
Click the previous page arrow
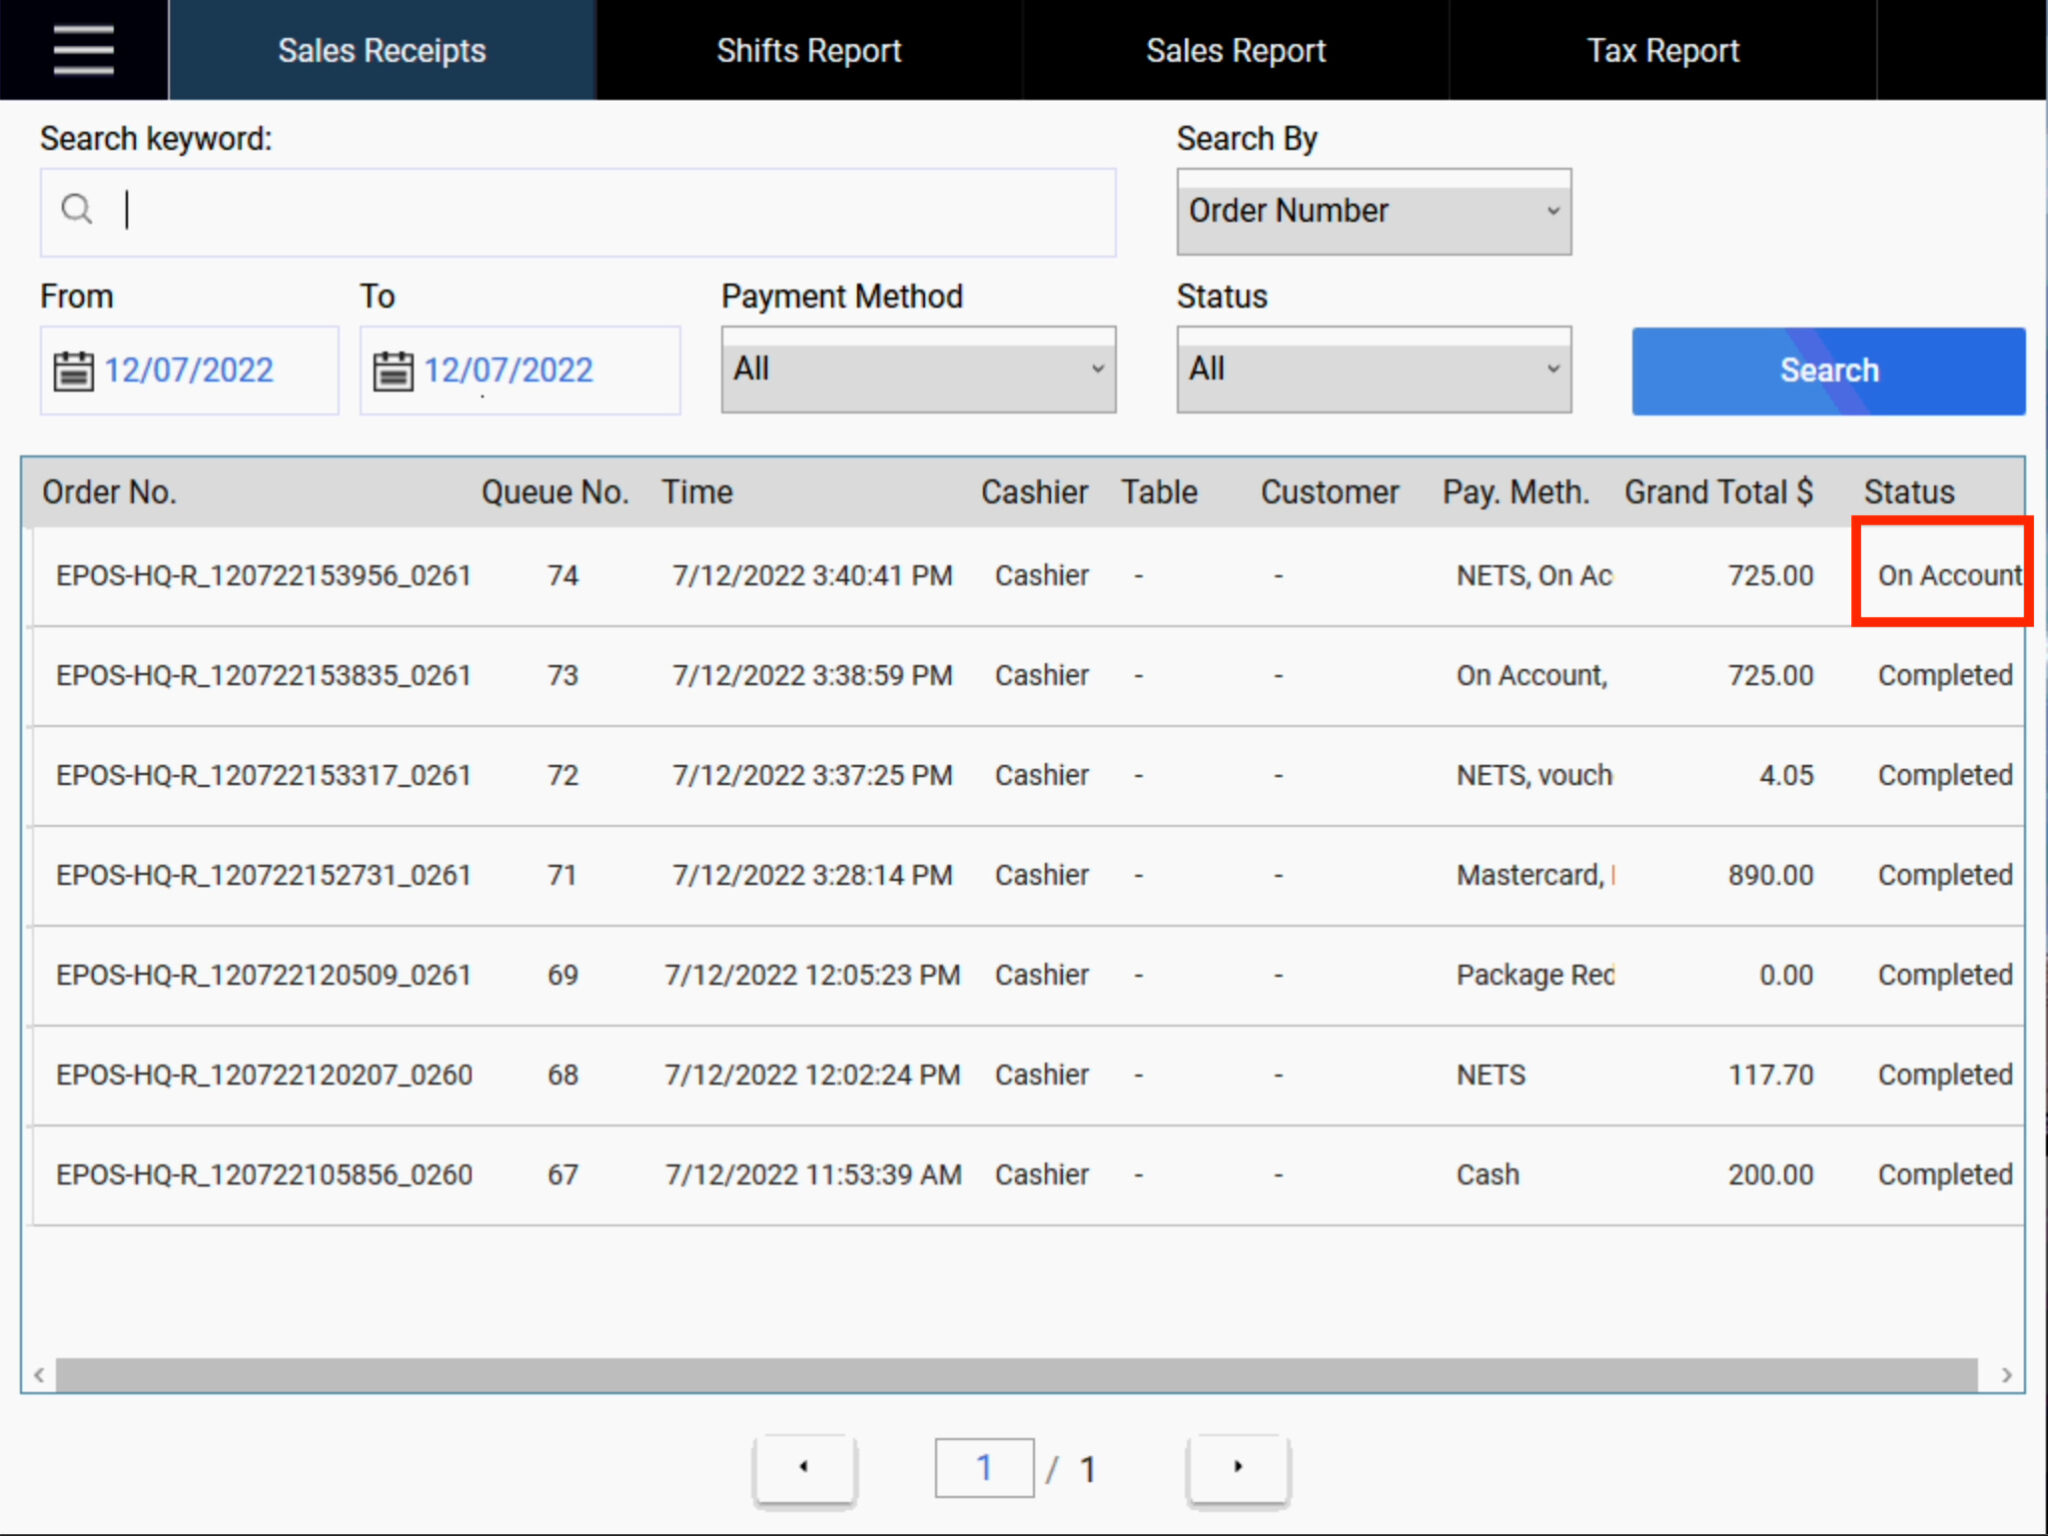click(x=804, y=1467)
